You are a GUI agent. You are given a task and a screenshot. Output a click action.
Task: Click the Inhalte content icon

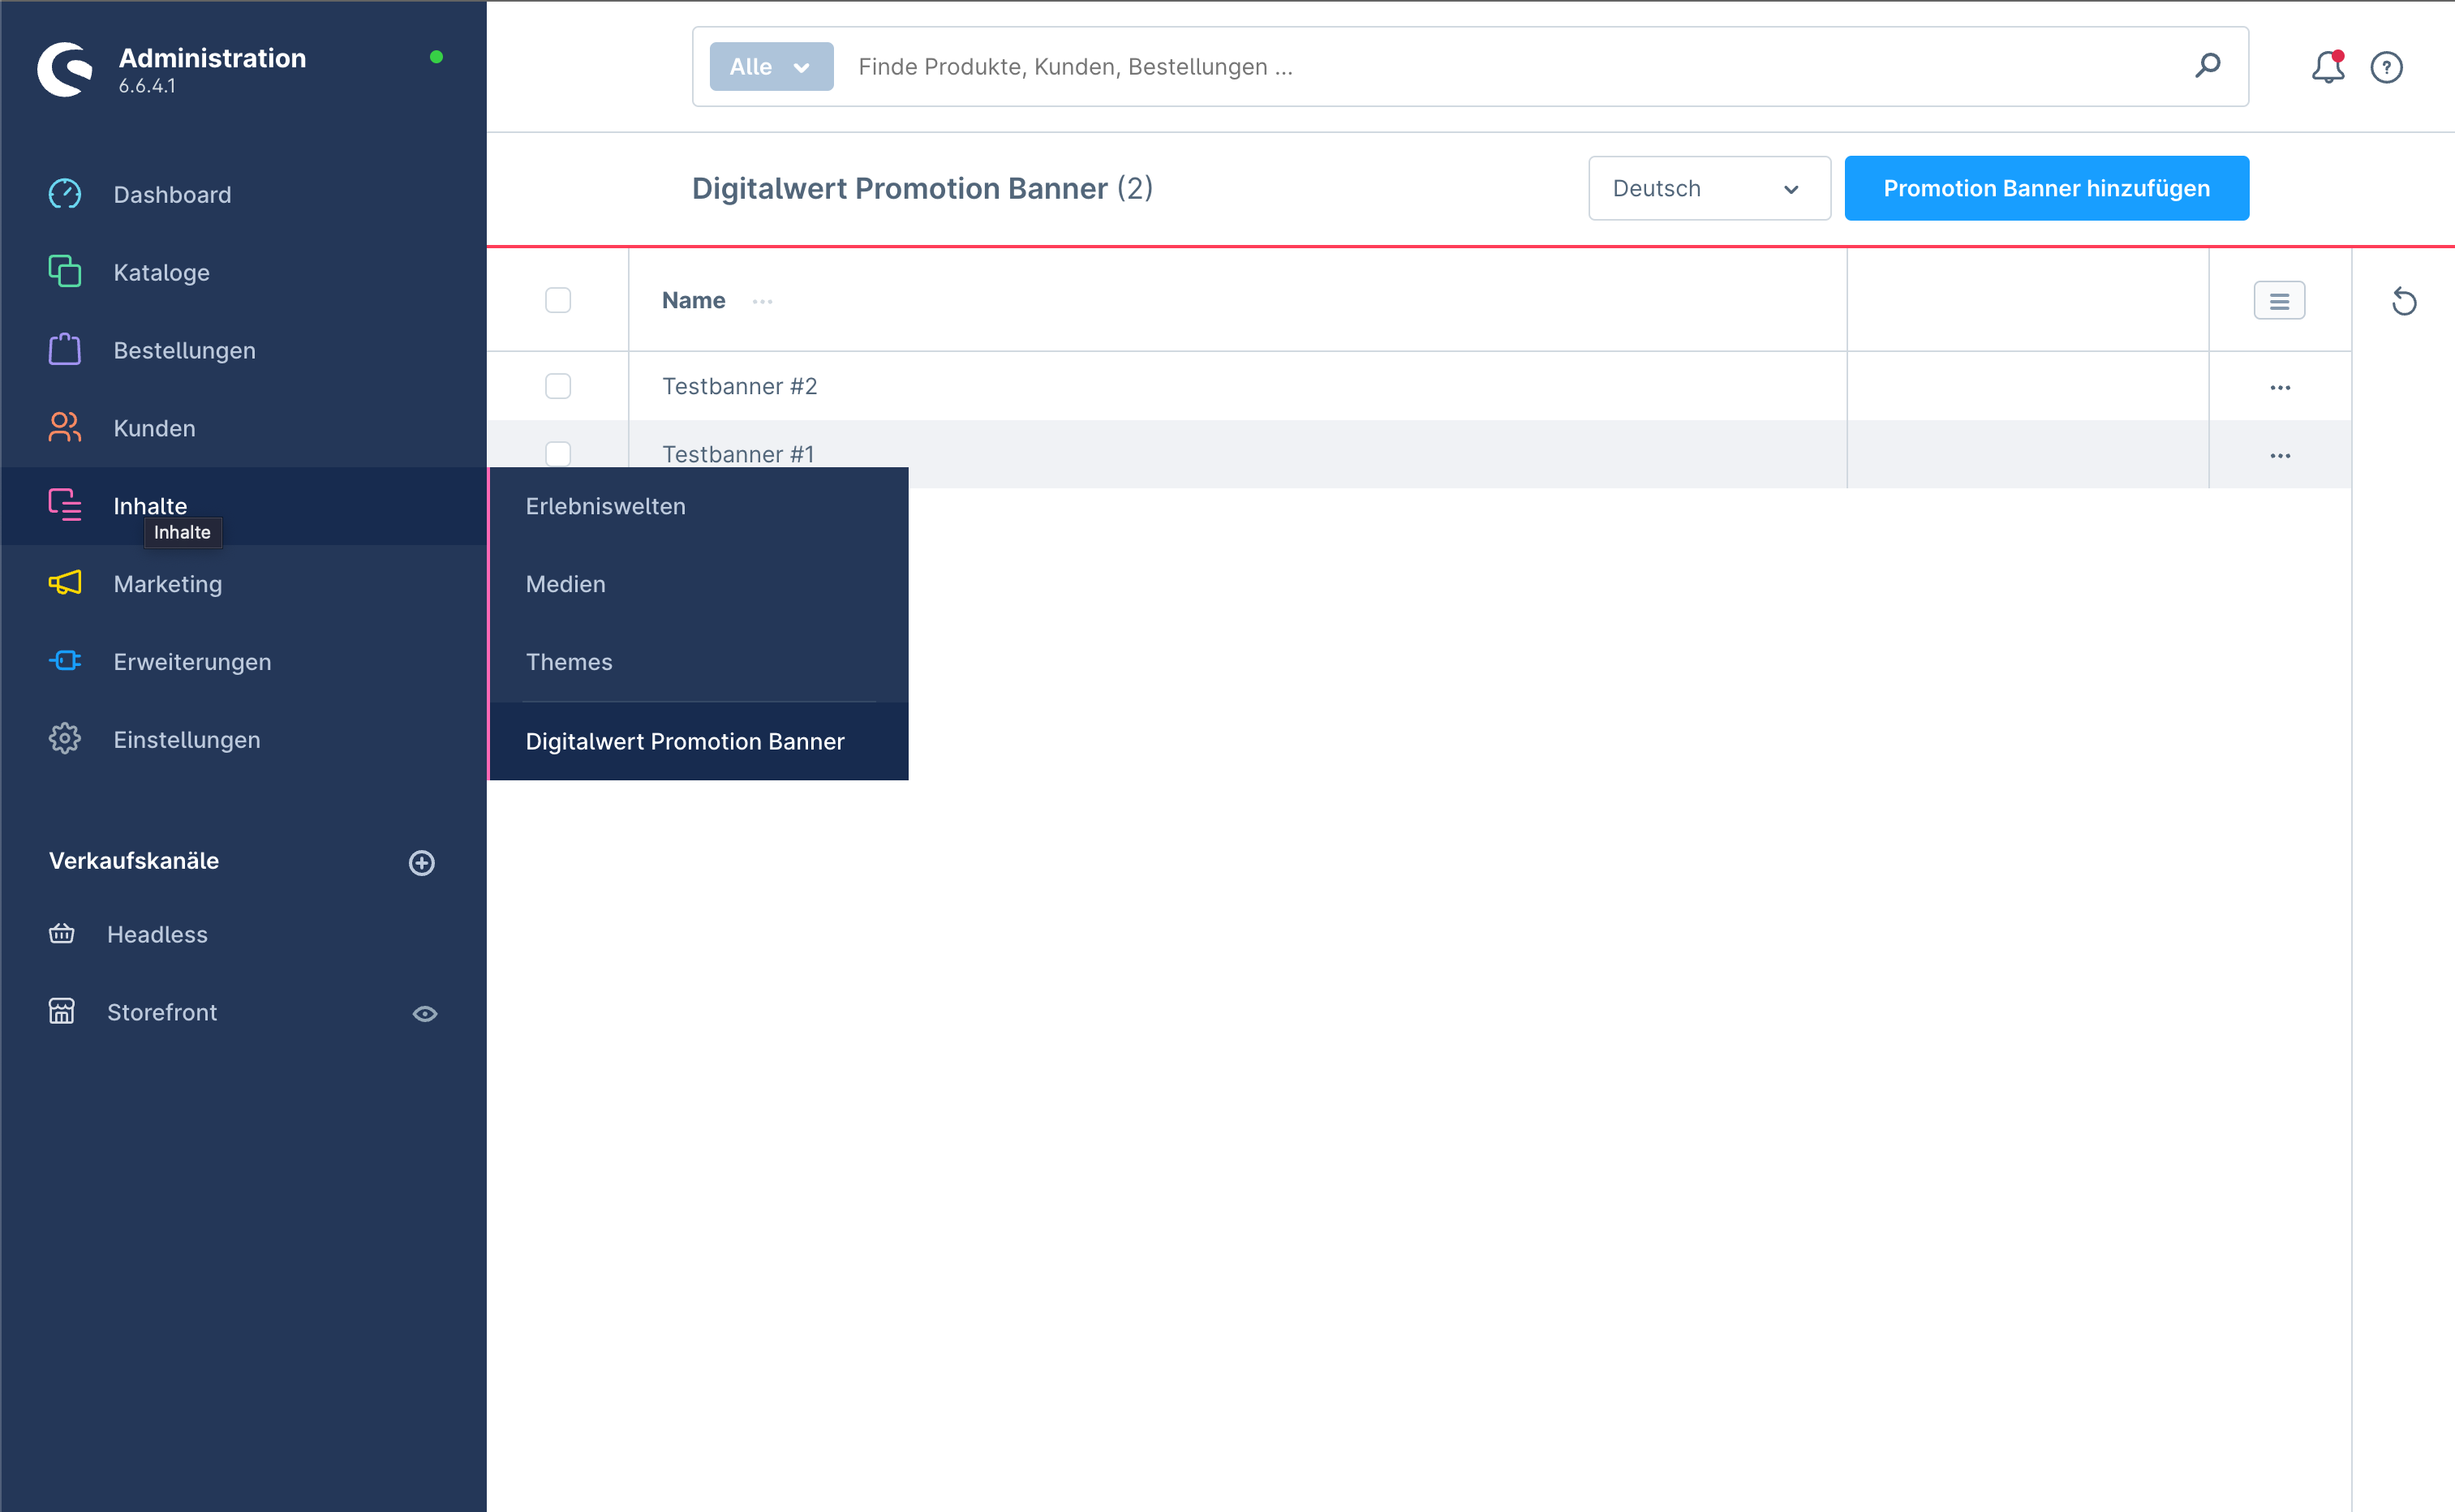coord(65,506)
